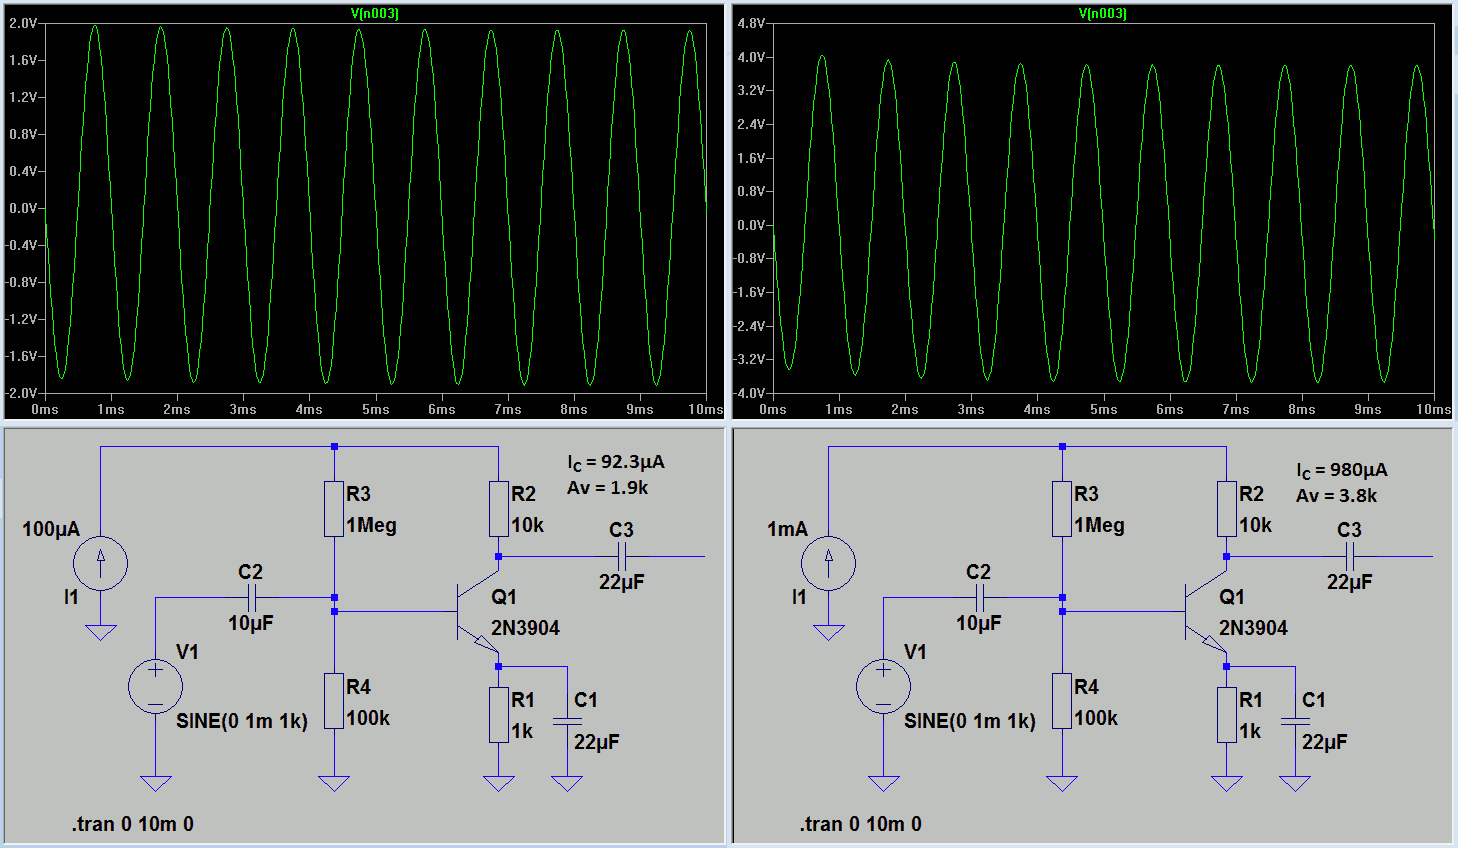Click the ground symbol under V1 in the 100µA circuit
This screenshot has width=1458, height=848.
tap(155, 783)
